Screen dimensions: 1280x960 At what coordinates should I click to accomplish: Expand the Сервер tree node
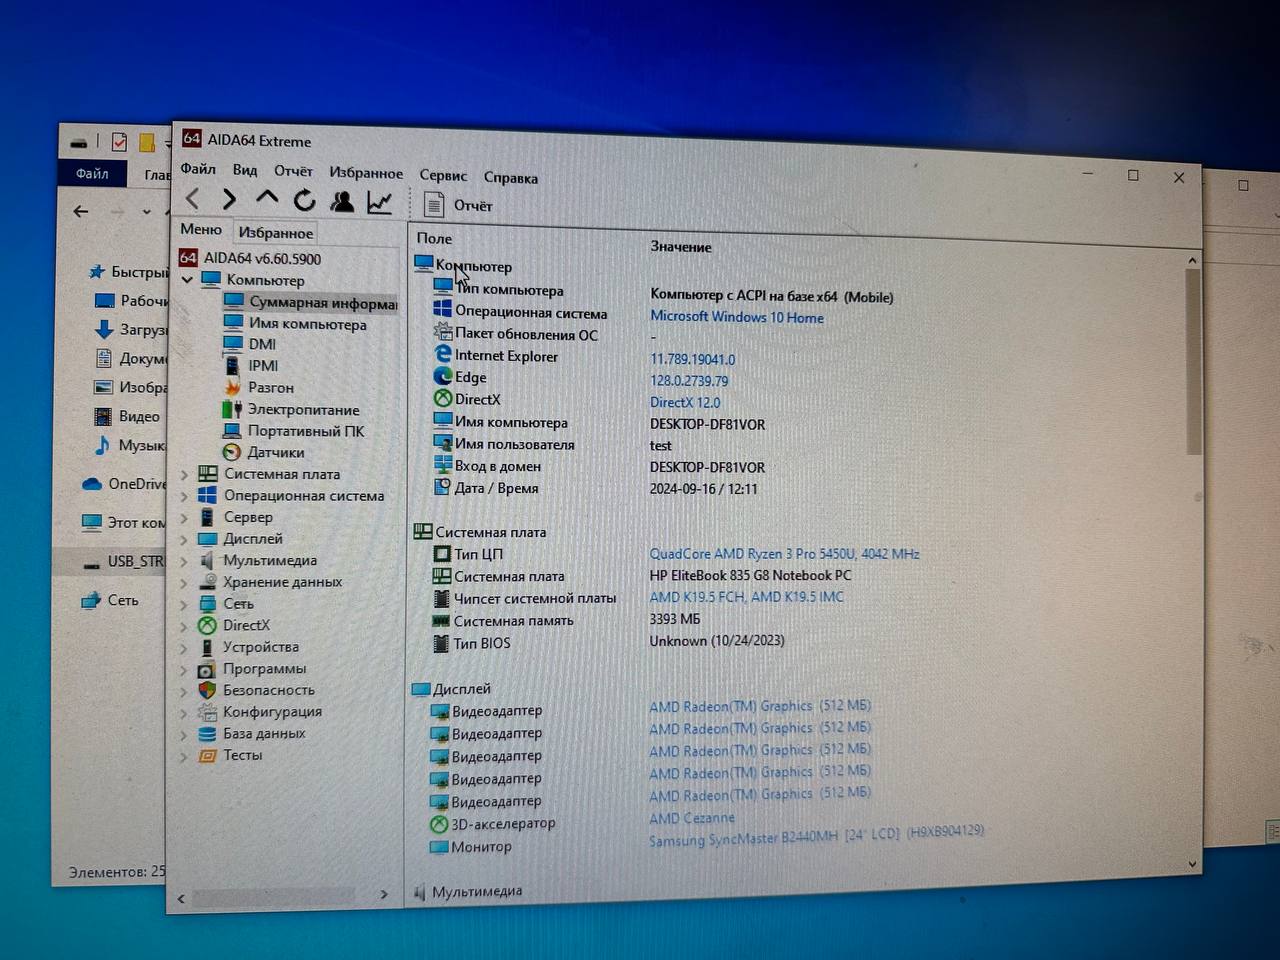[x=184, y=517]
